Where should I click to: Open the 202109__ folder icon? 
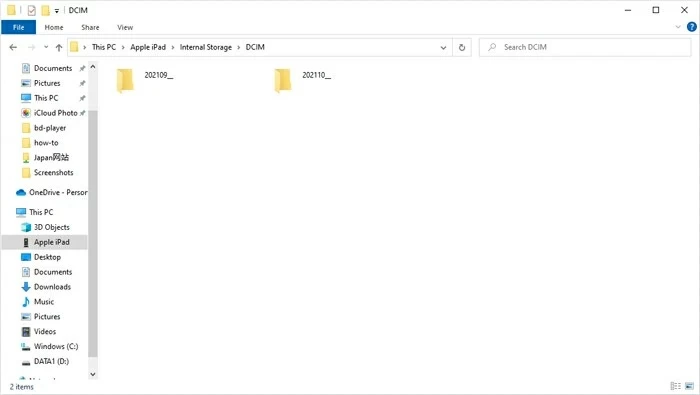pyautogui.click(x=125, y=80)
